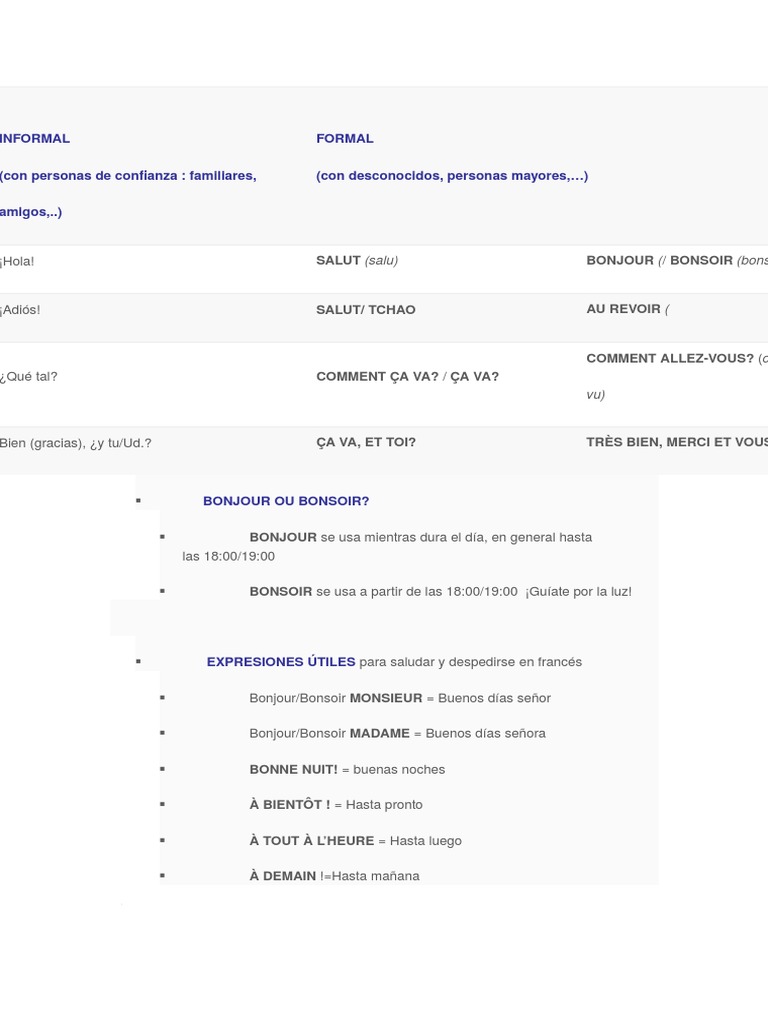Click the bullet beside EXPRESIONES ÚTILES

138,661
